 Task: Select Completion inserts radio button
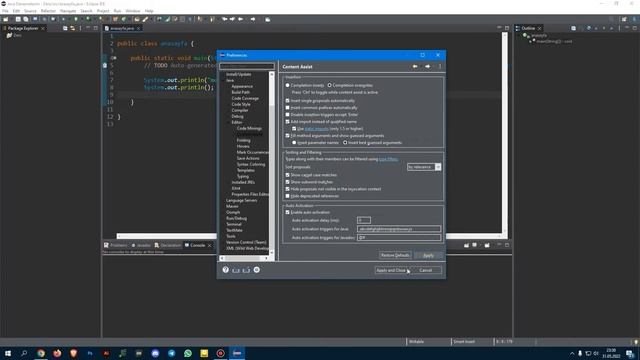click(x=287, y=85)
